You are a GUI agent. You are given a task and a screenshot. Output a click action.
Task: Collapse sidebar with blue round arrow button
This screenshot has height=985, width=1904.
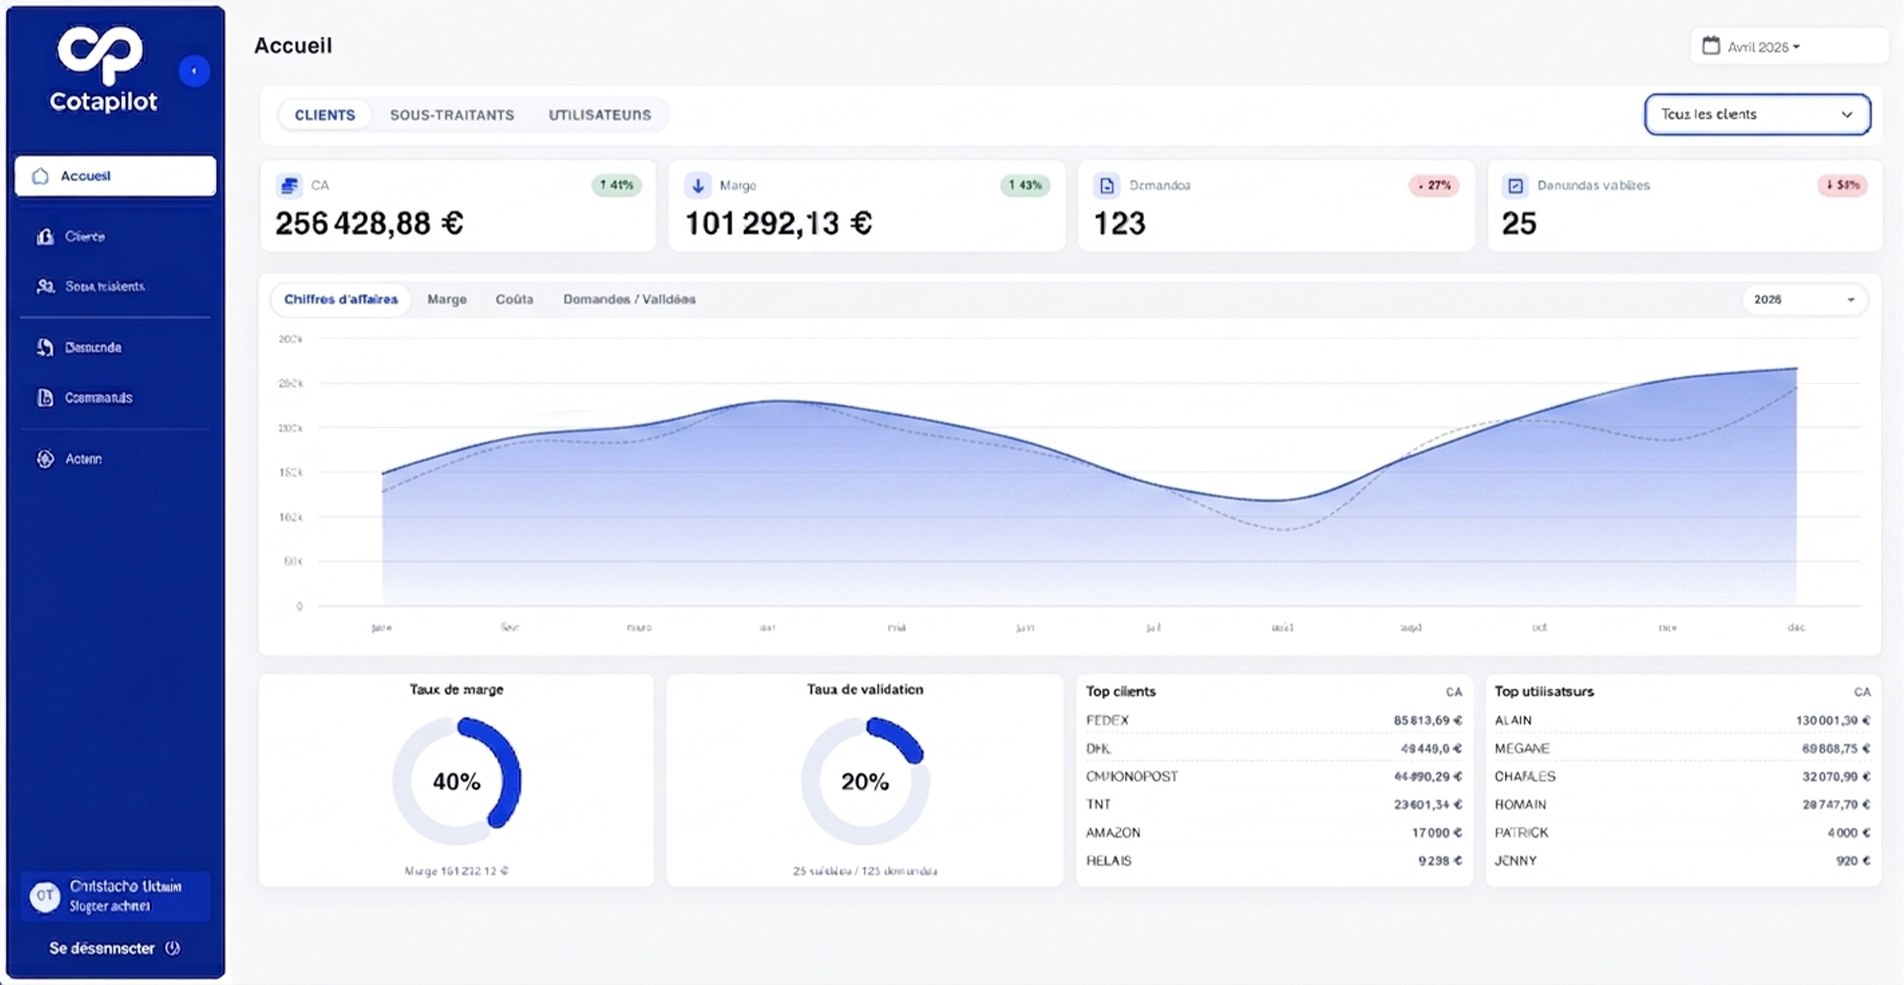tap(194, 71)
